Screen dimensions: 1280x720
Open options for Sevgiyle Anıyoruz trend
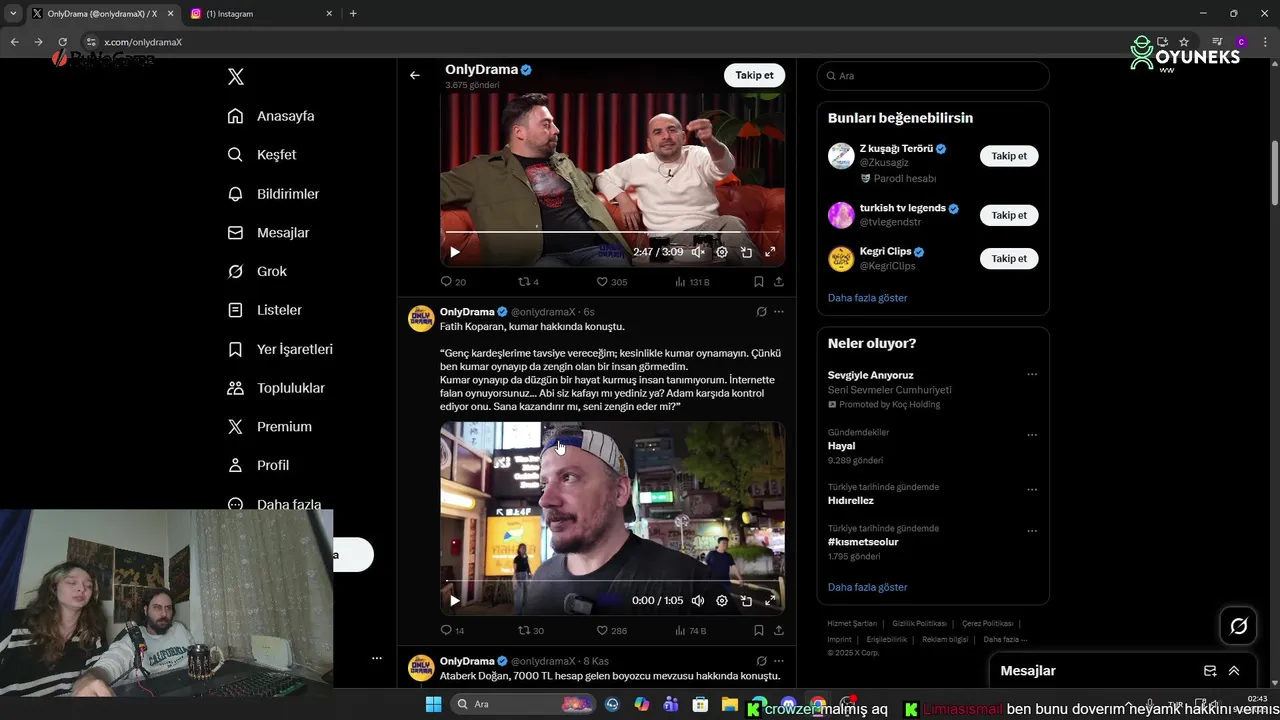1032,375
